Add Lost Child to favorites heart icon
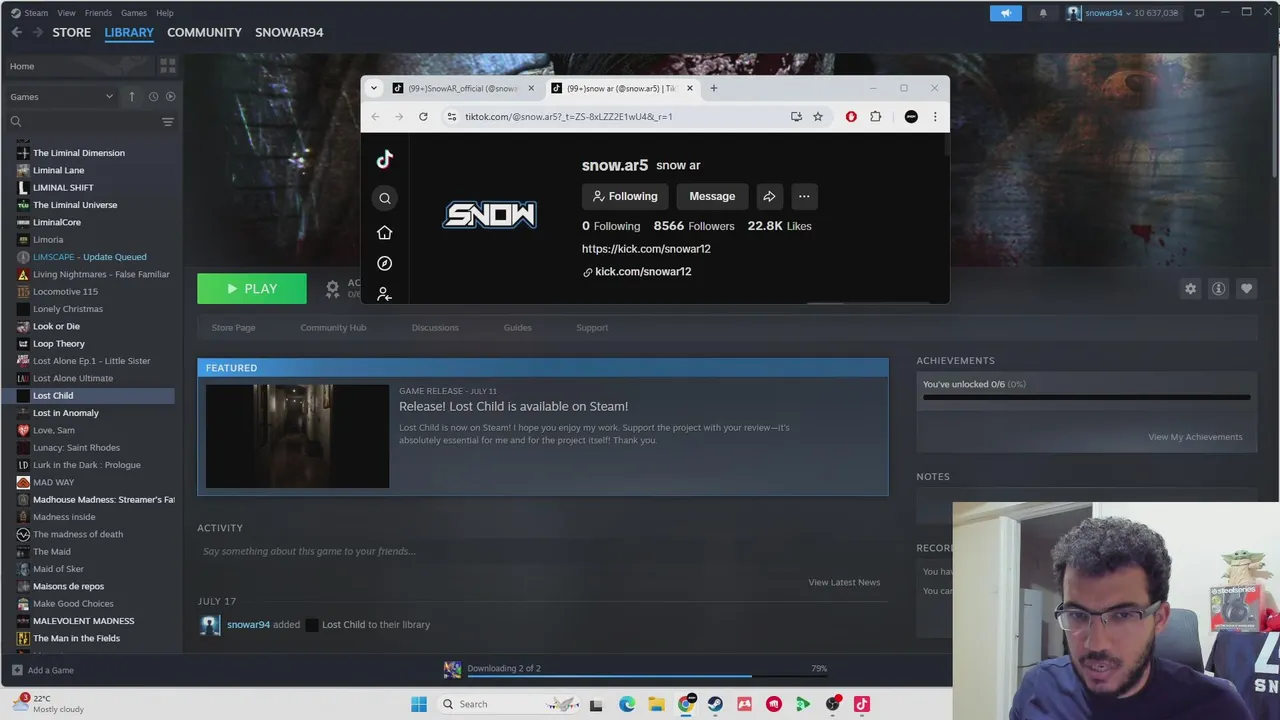This screenshot has width=1280, height=720. (1246, 288)
